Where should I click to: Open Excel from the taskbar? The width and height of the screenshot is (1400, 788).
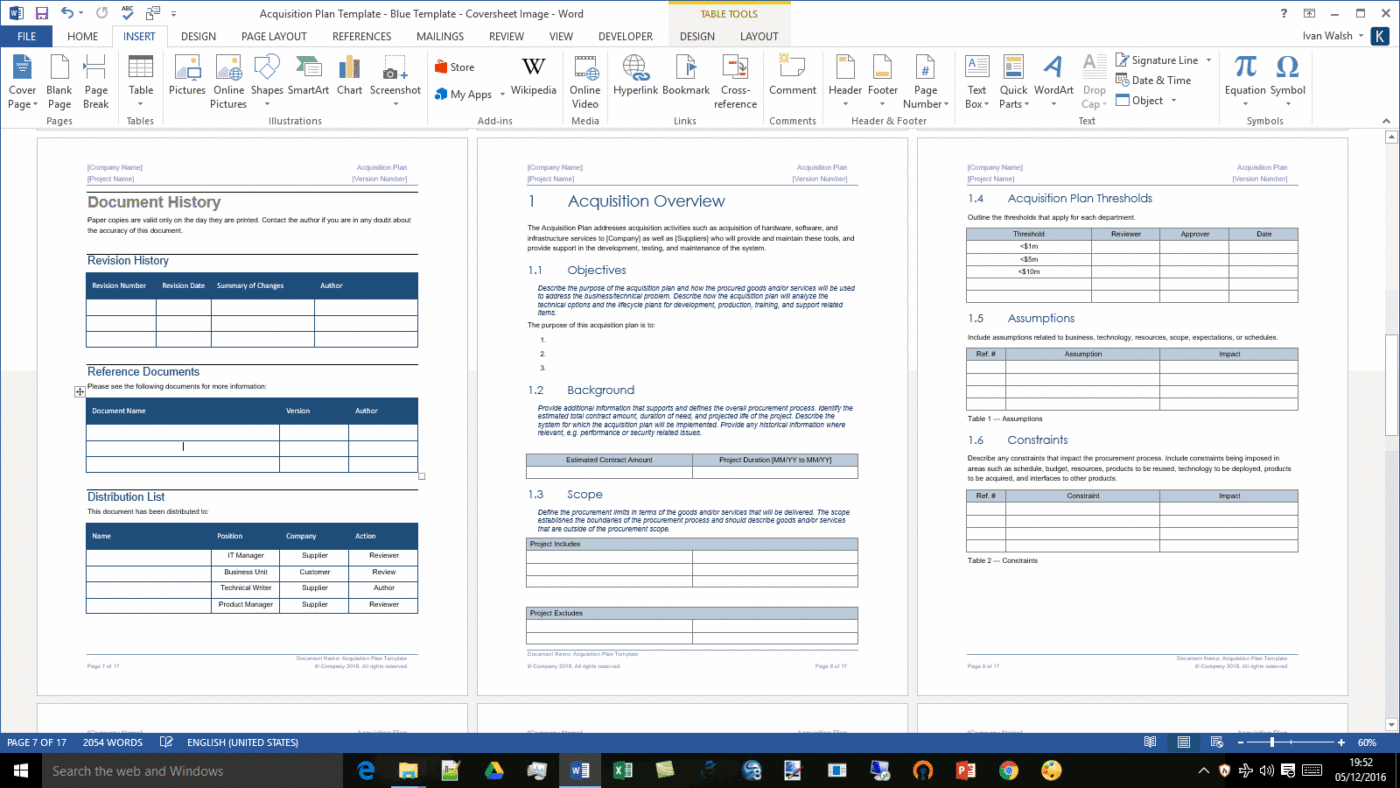pyautogui.click(x=624, y=771)
